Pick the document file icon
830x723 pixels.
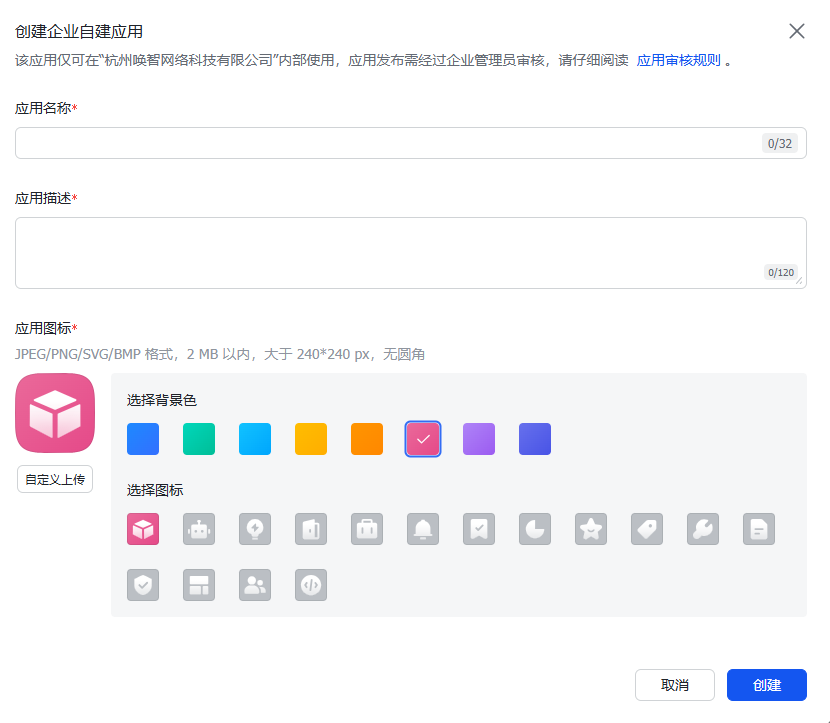click(x=759, y=529)
